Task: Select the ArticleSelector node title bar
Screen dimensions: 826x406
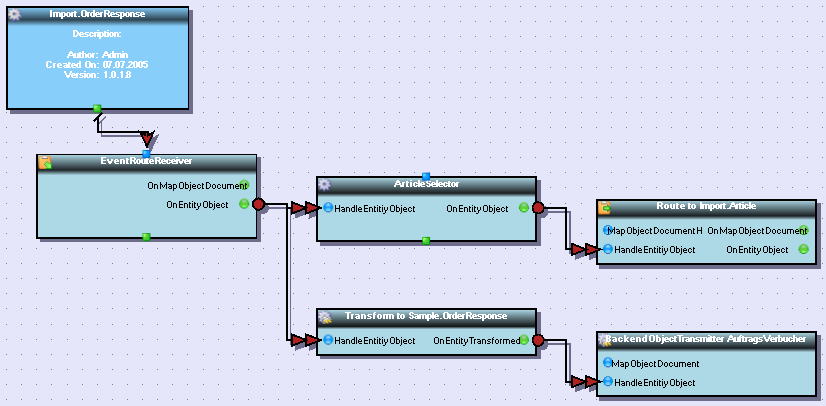Action: [427, 185]
